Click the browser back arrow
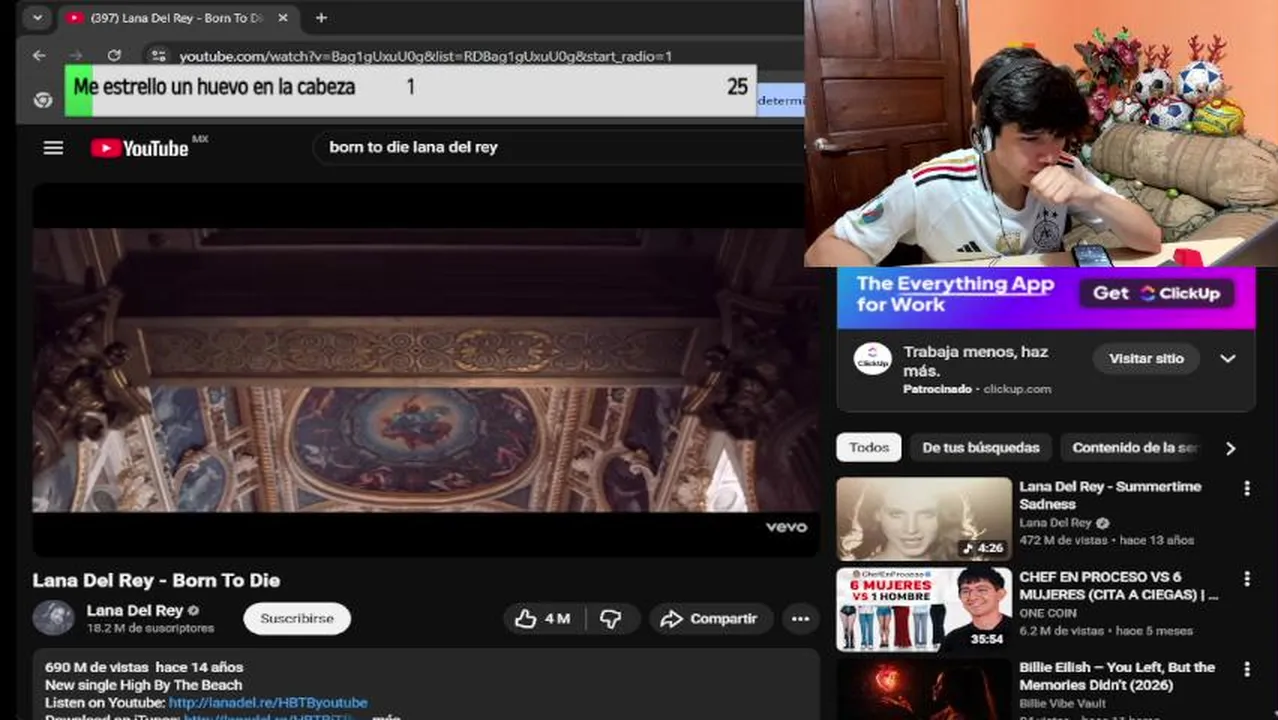 point(39,56)
